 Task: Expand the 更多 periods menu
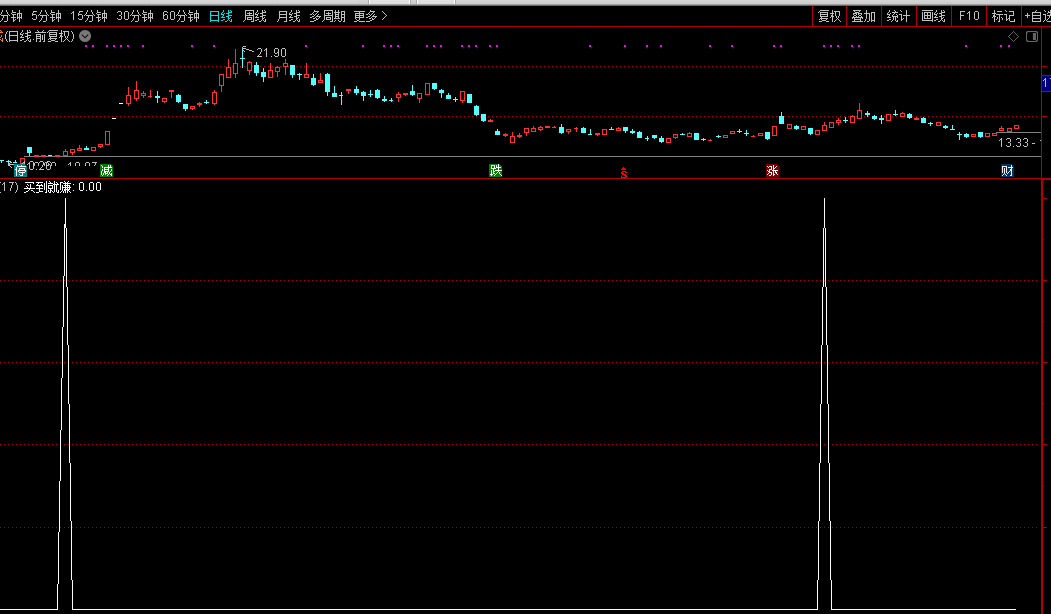[370, 16]
